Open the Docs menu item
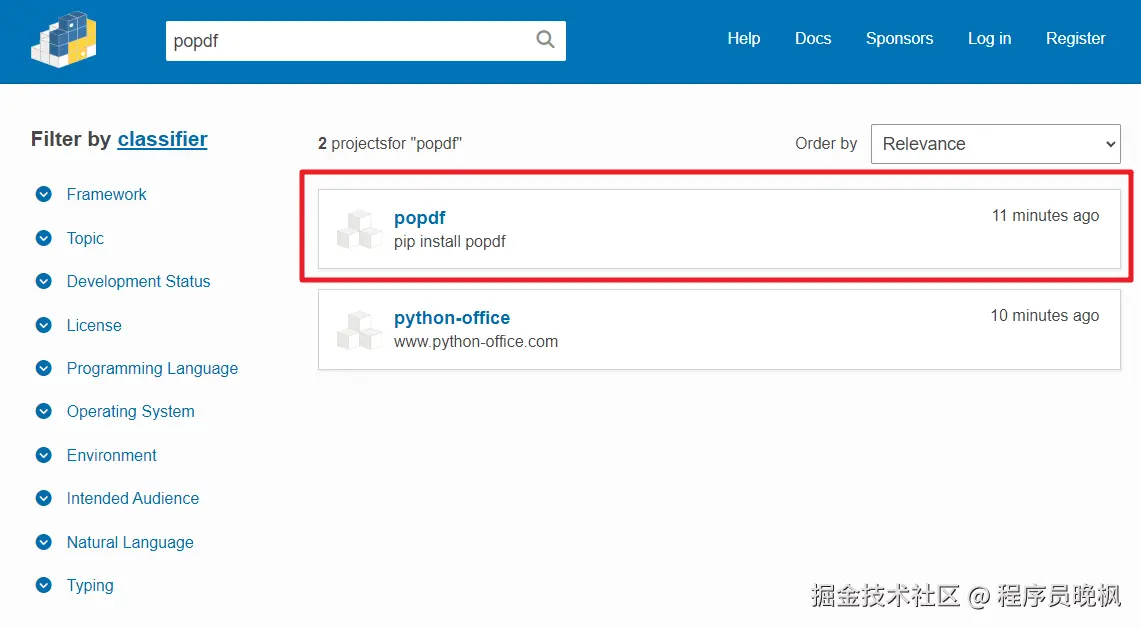The height and width of the screenshot is (629, 1141). tap(813, 39)
